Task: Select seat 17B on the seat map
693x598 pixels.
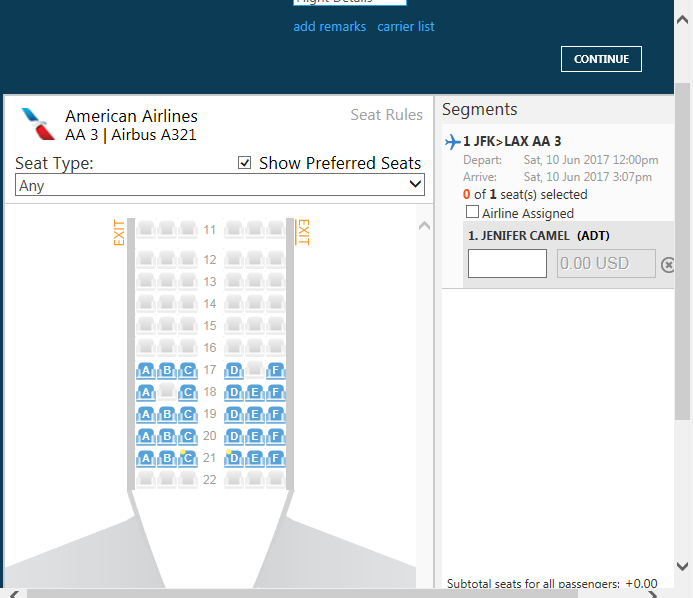Action: tap(167, 370)
